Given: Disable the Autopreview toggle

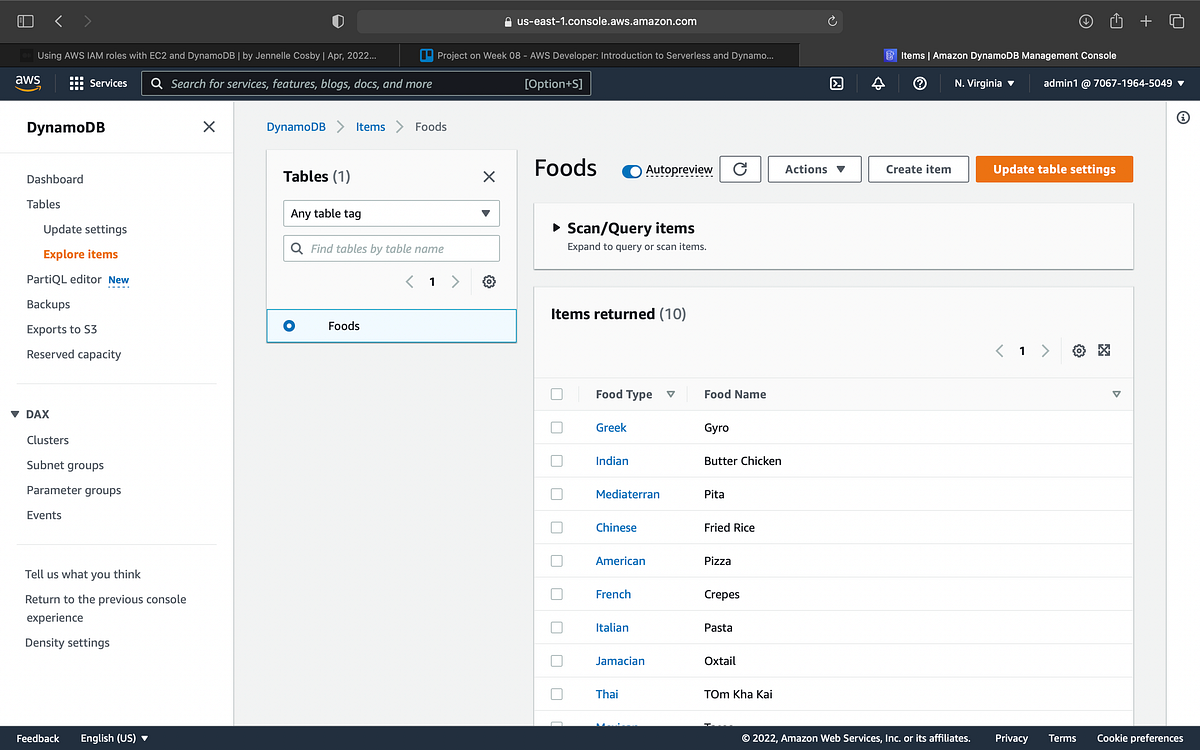Looking at the screenshot, I should tap(631, 170).
